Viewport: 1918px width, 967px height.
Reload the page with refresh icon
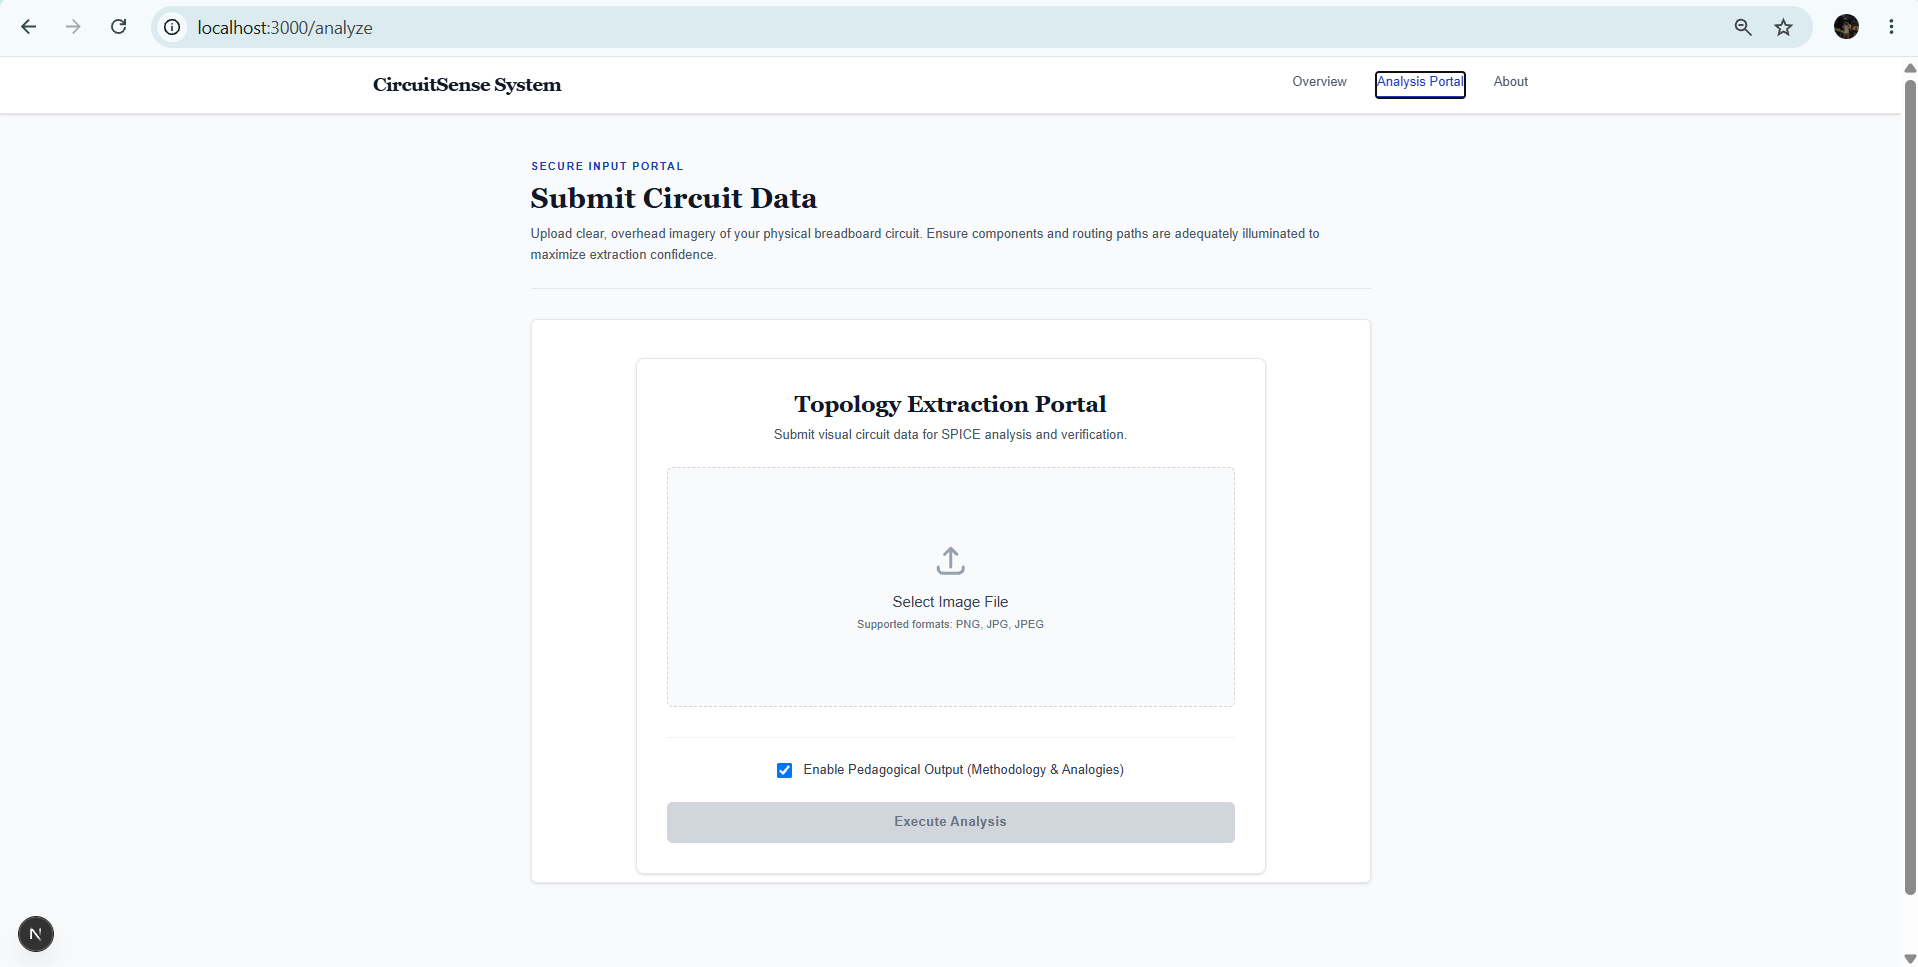click(118, 27)
